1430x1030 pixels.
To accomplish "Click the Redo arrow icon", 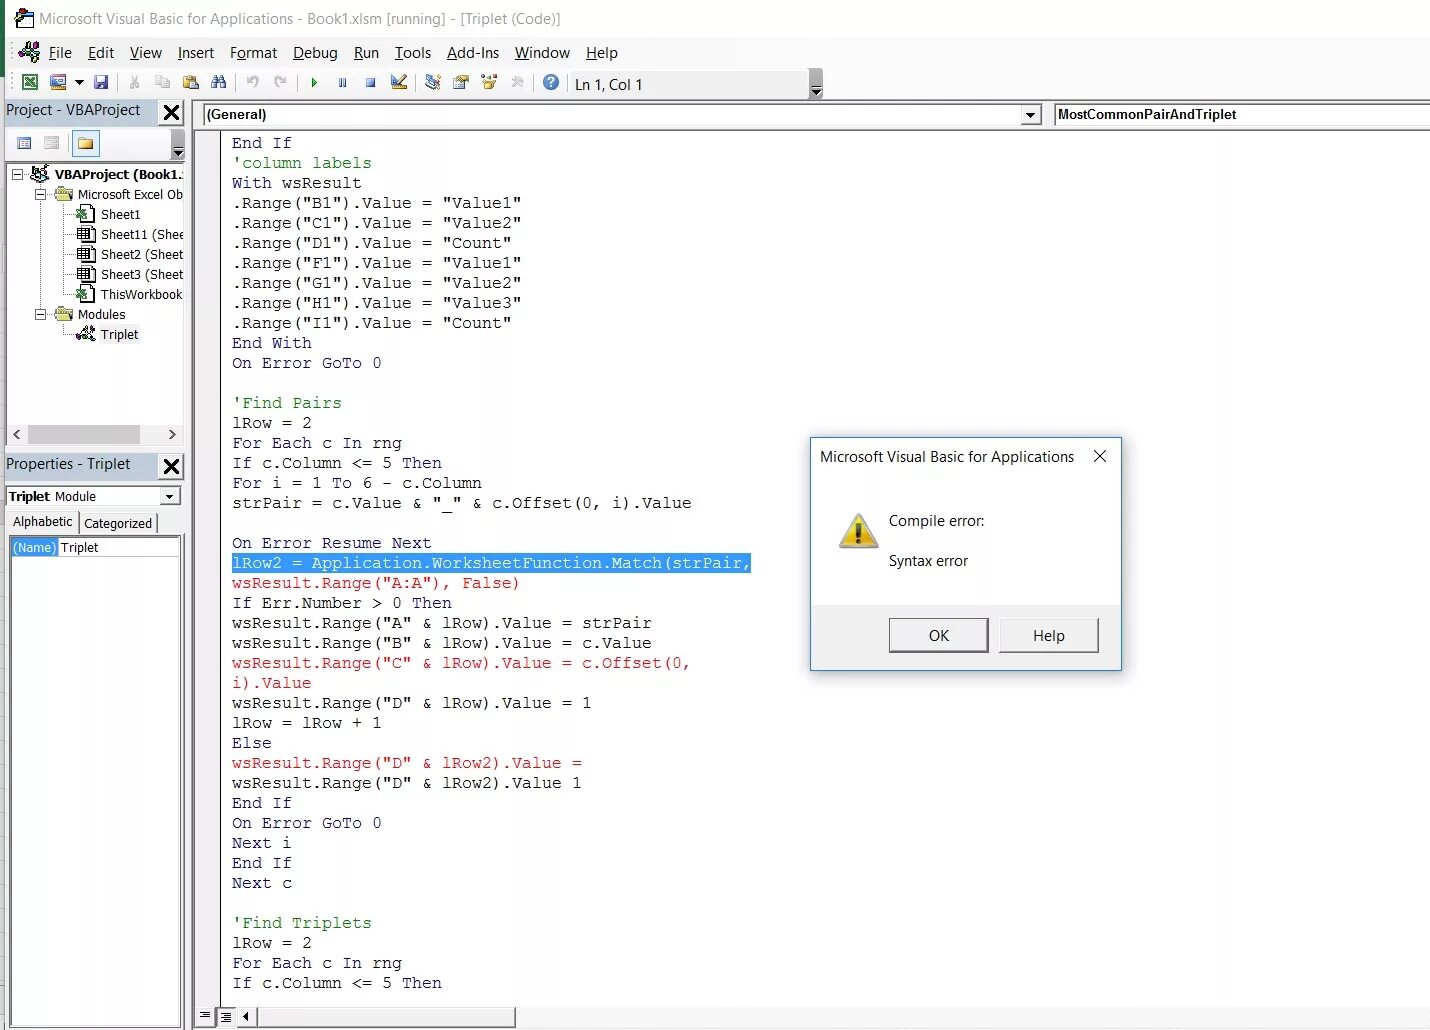I will [x=281, y=83].
